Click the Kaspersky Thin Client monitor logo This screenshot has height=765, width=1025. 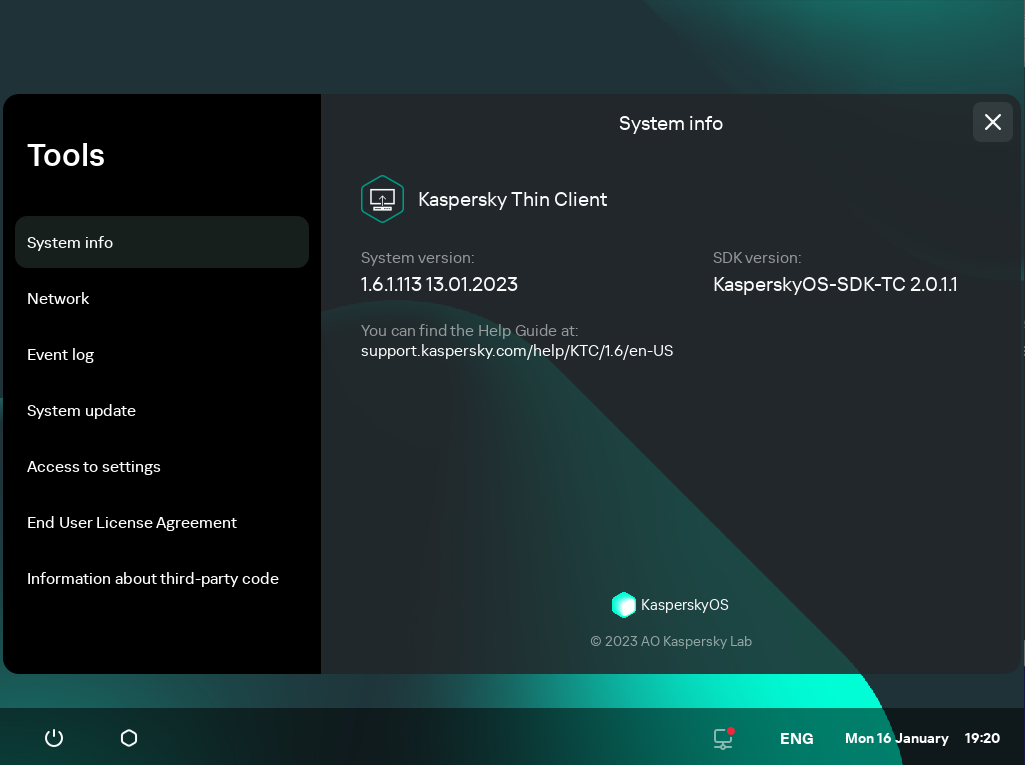pyautogui.click(x=382, y=199)
